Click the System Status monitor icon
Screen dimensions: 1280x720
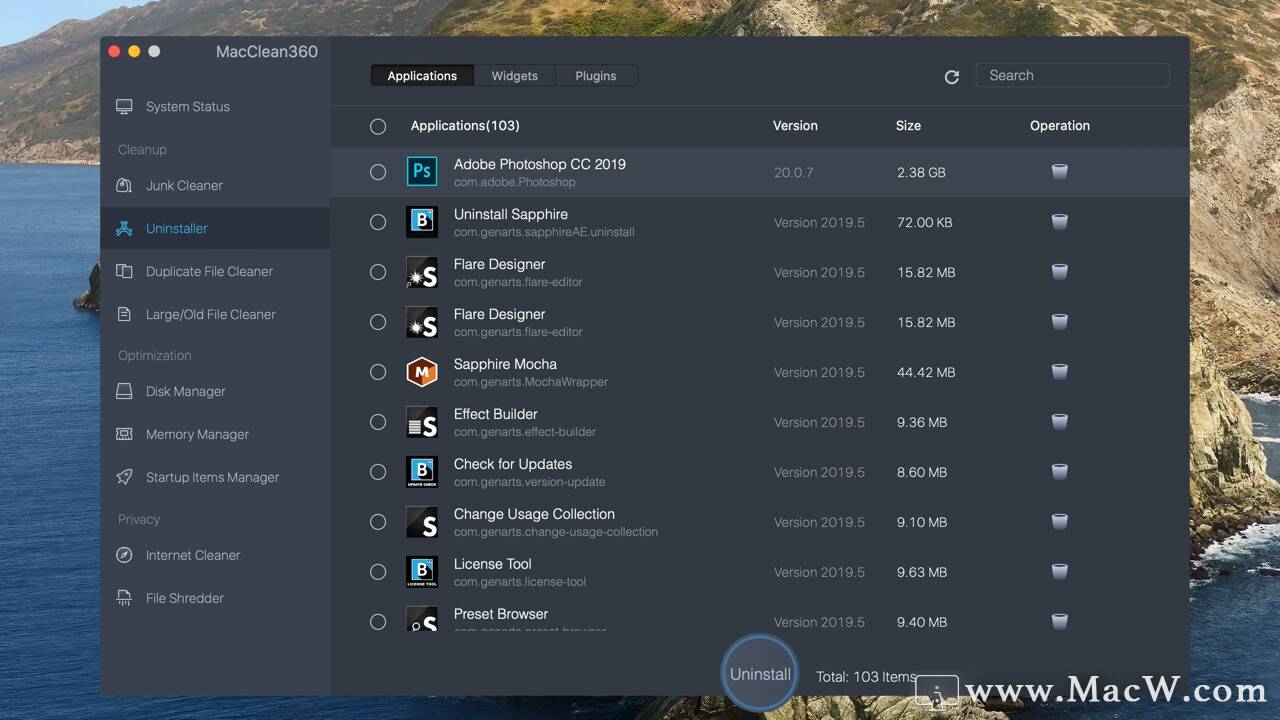(124, 107)
